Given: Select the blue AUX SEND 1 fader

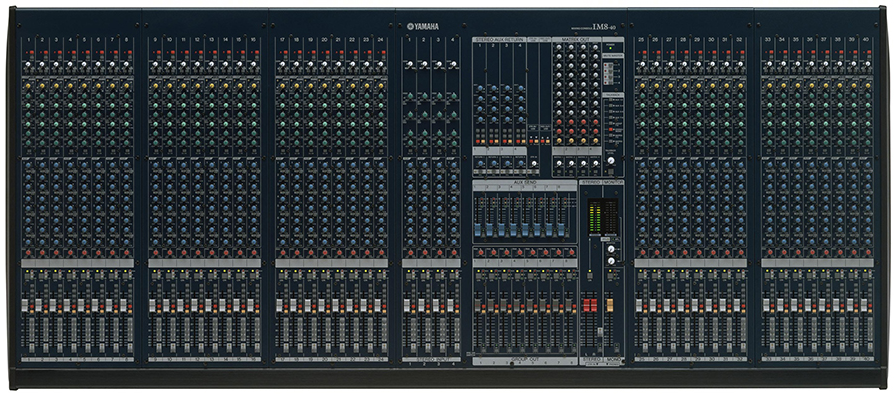Looking at the screenshot, I should point(477,229).
